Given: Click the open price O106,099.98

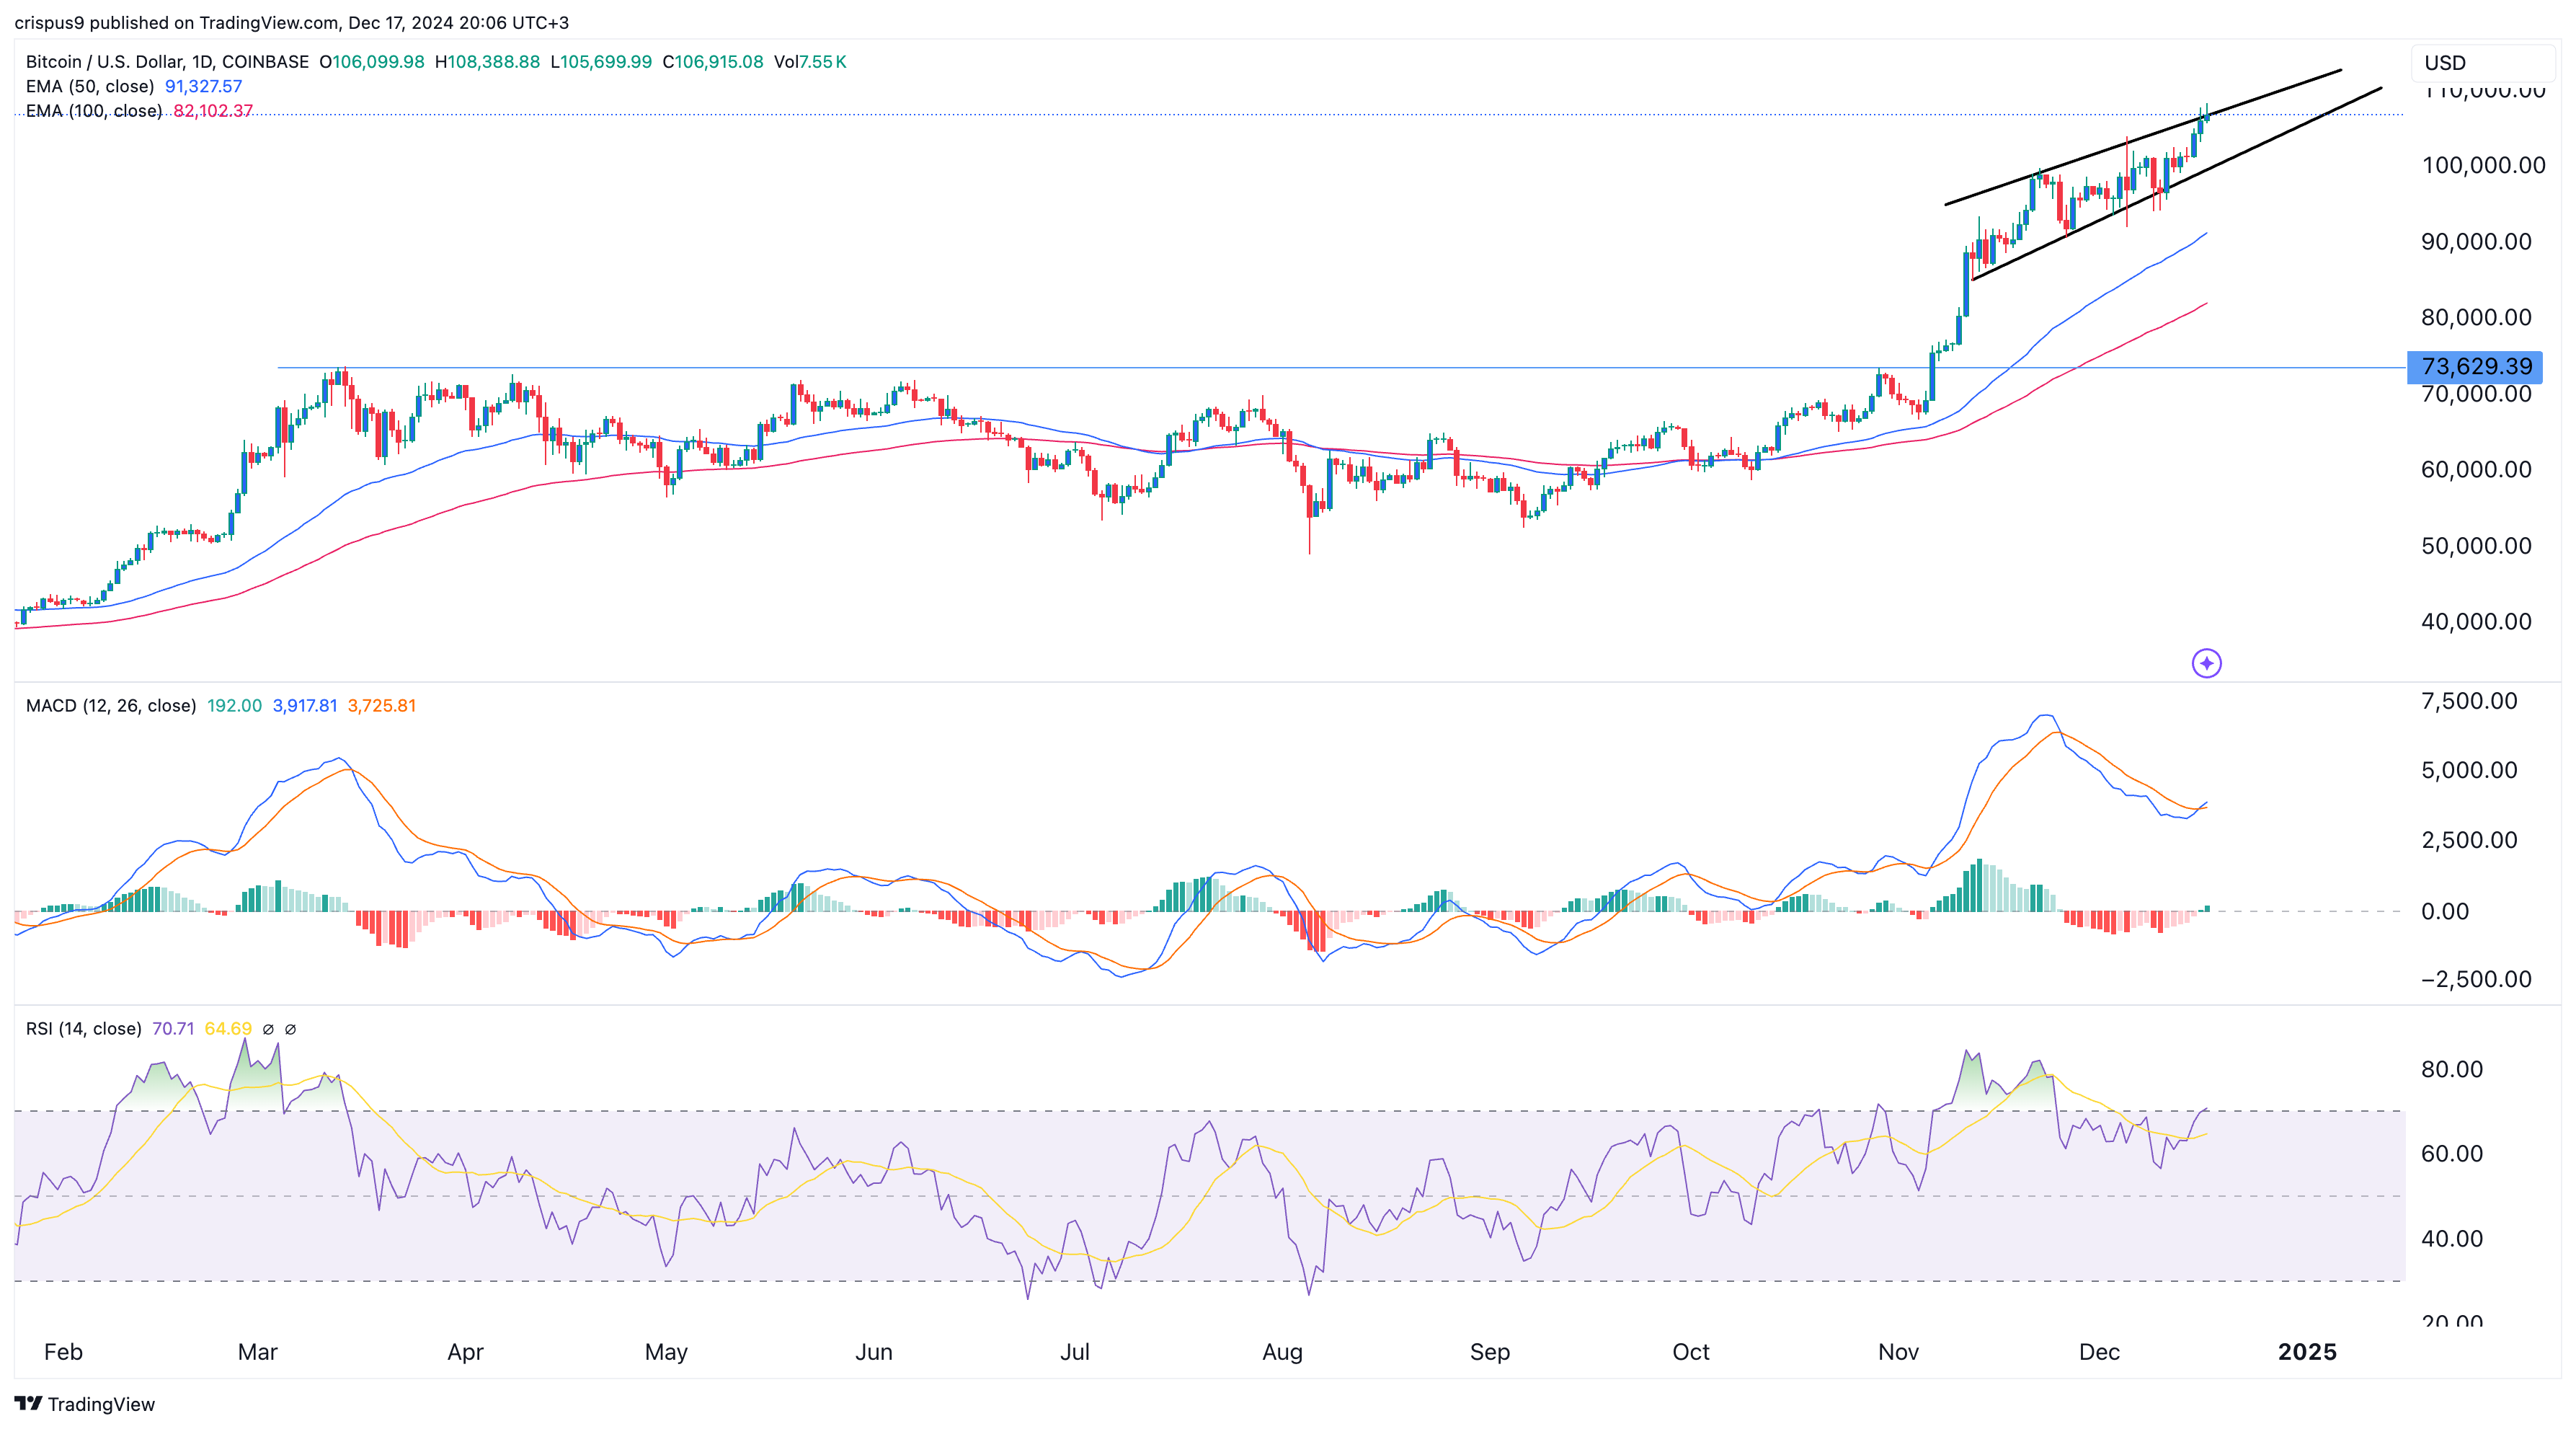Looking at the screenshot, I should (x=372, y=62).
